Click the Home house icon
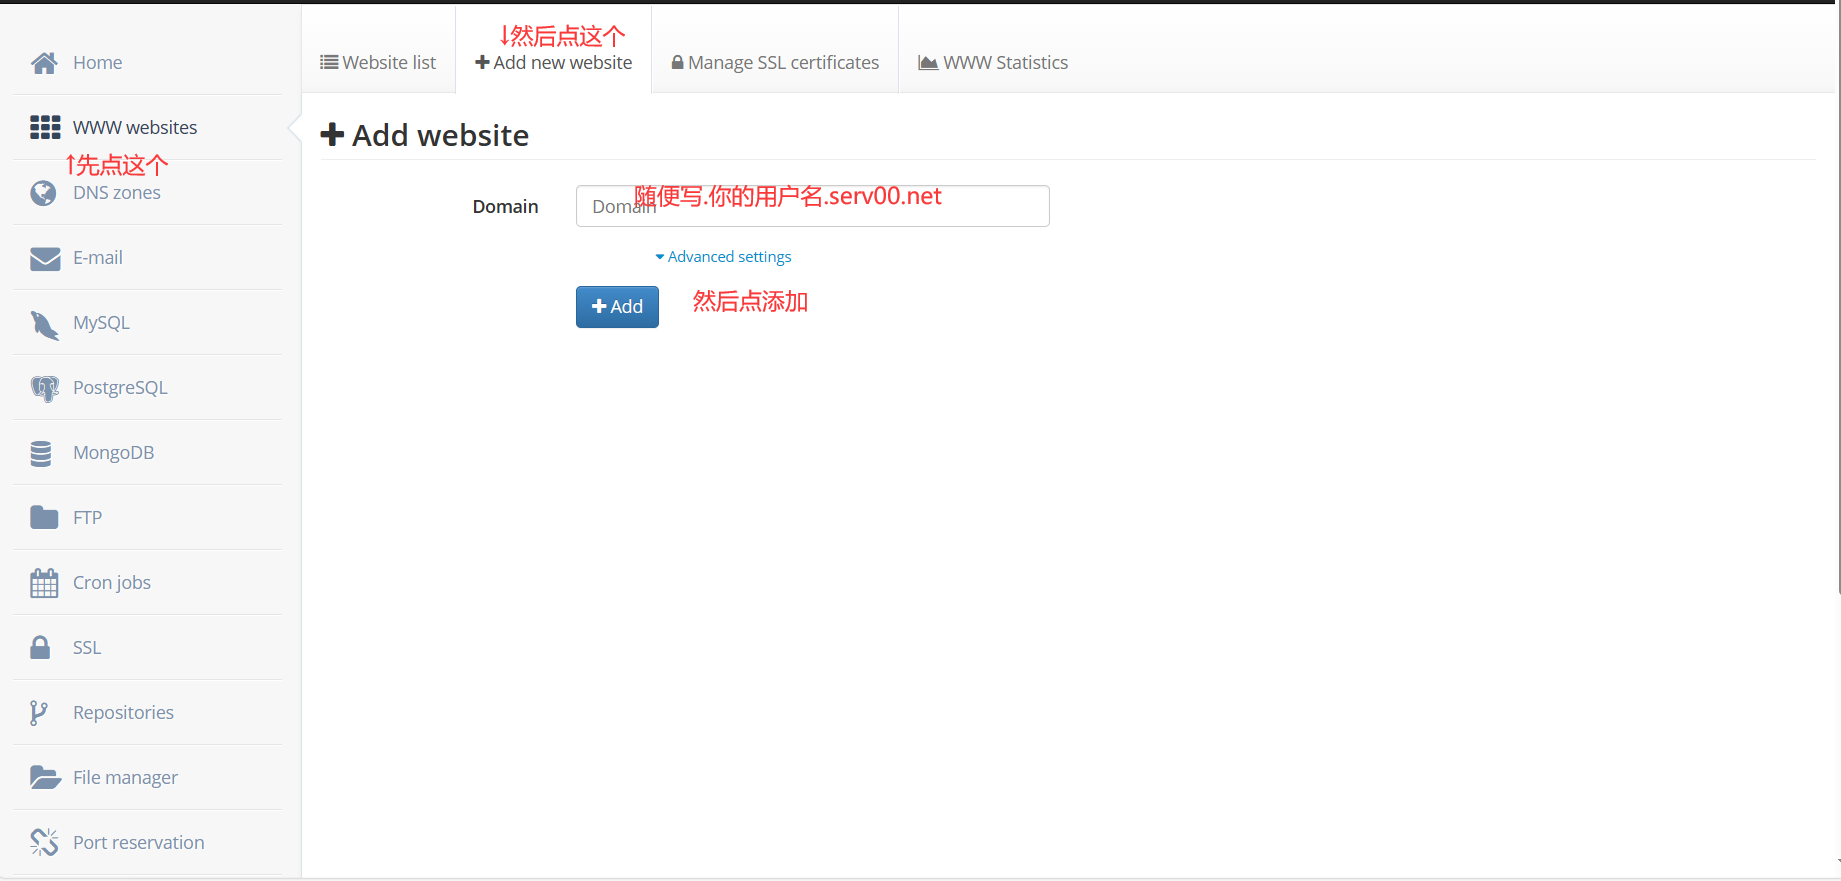The height and width of the screenshot is (881, 1841). (44, 63)
